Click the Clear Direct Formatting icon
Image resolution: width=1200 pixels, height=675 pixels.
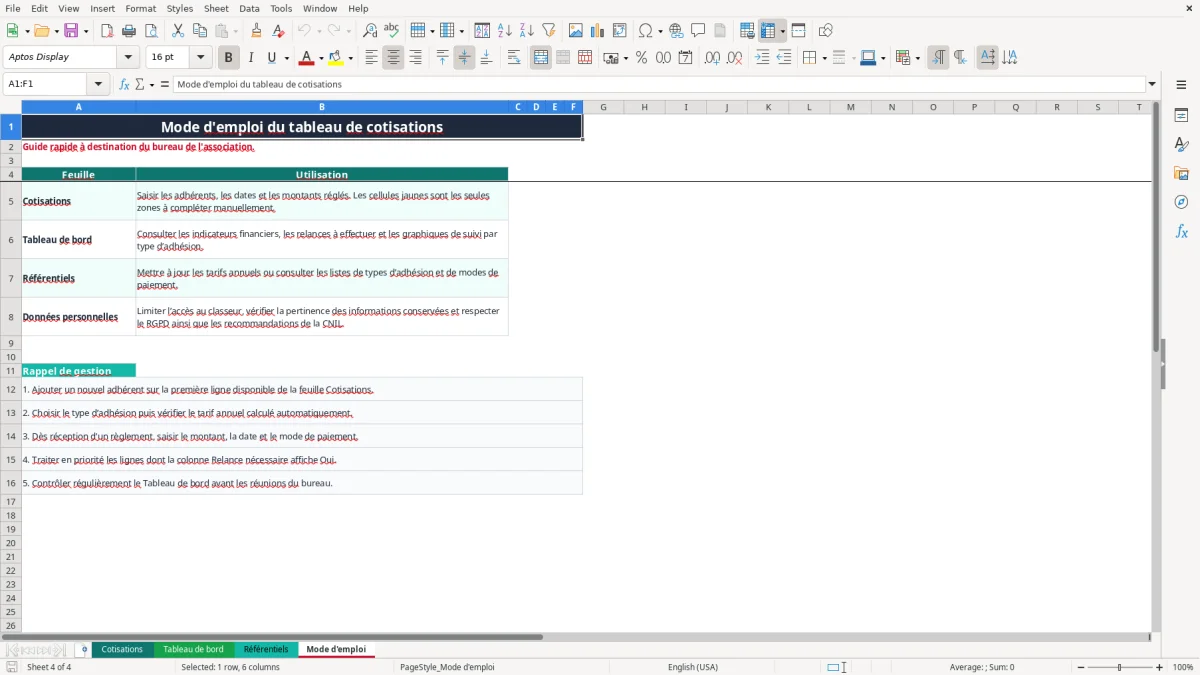[279, 31]
